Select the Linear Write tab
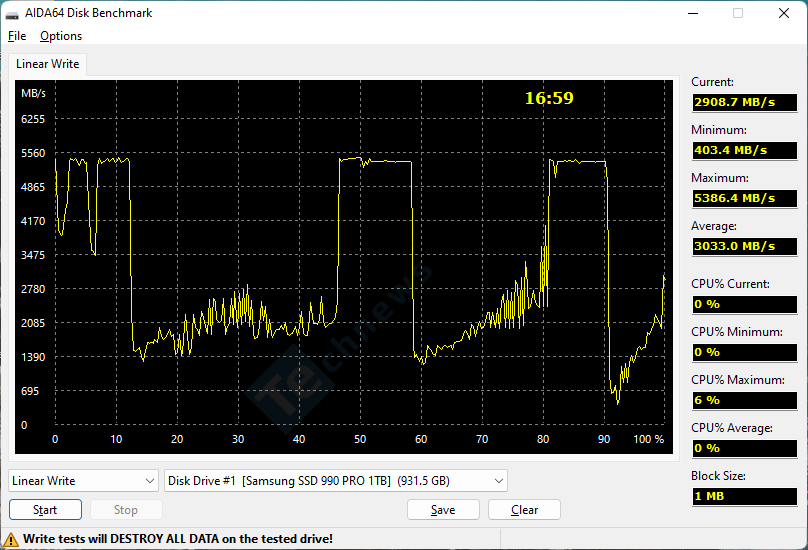 coord(47,64)
